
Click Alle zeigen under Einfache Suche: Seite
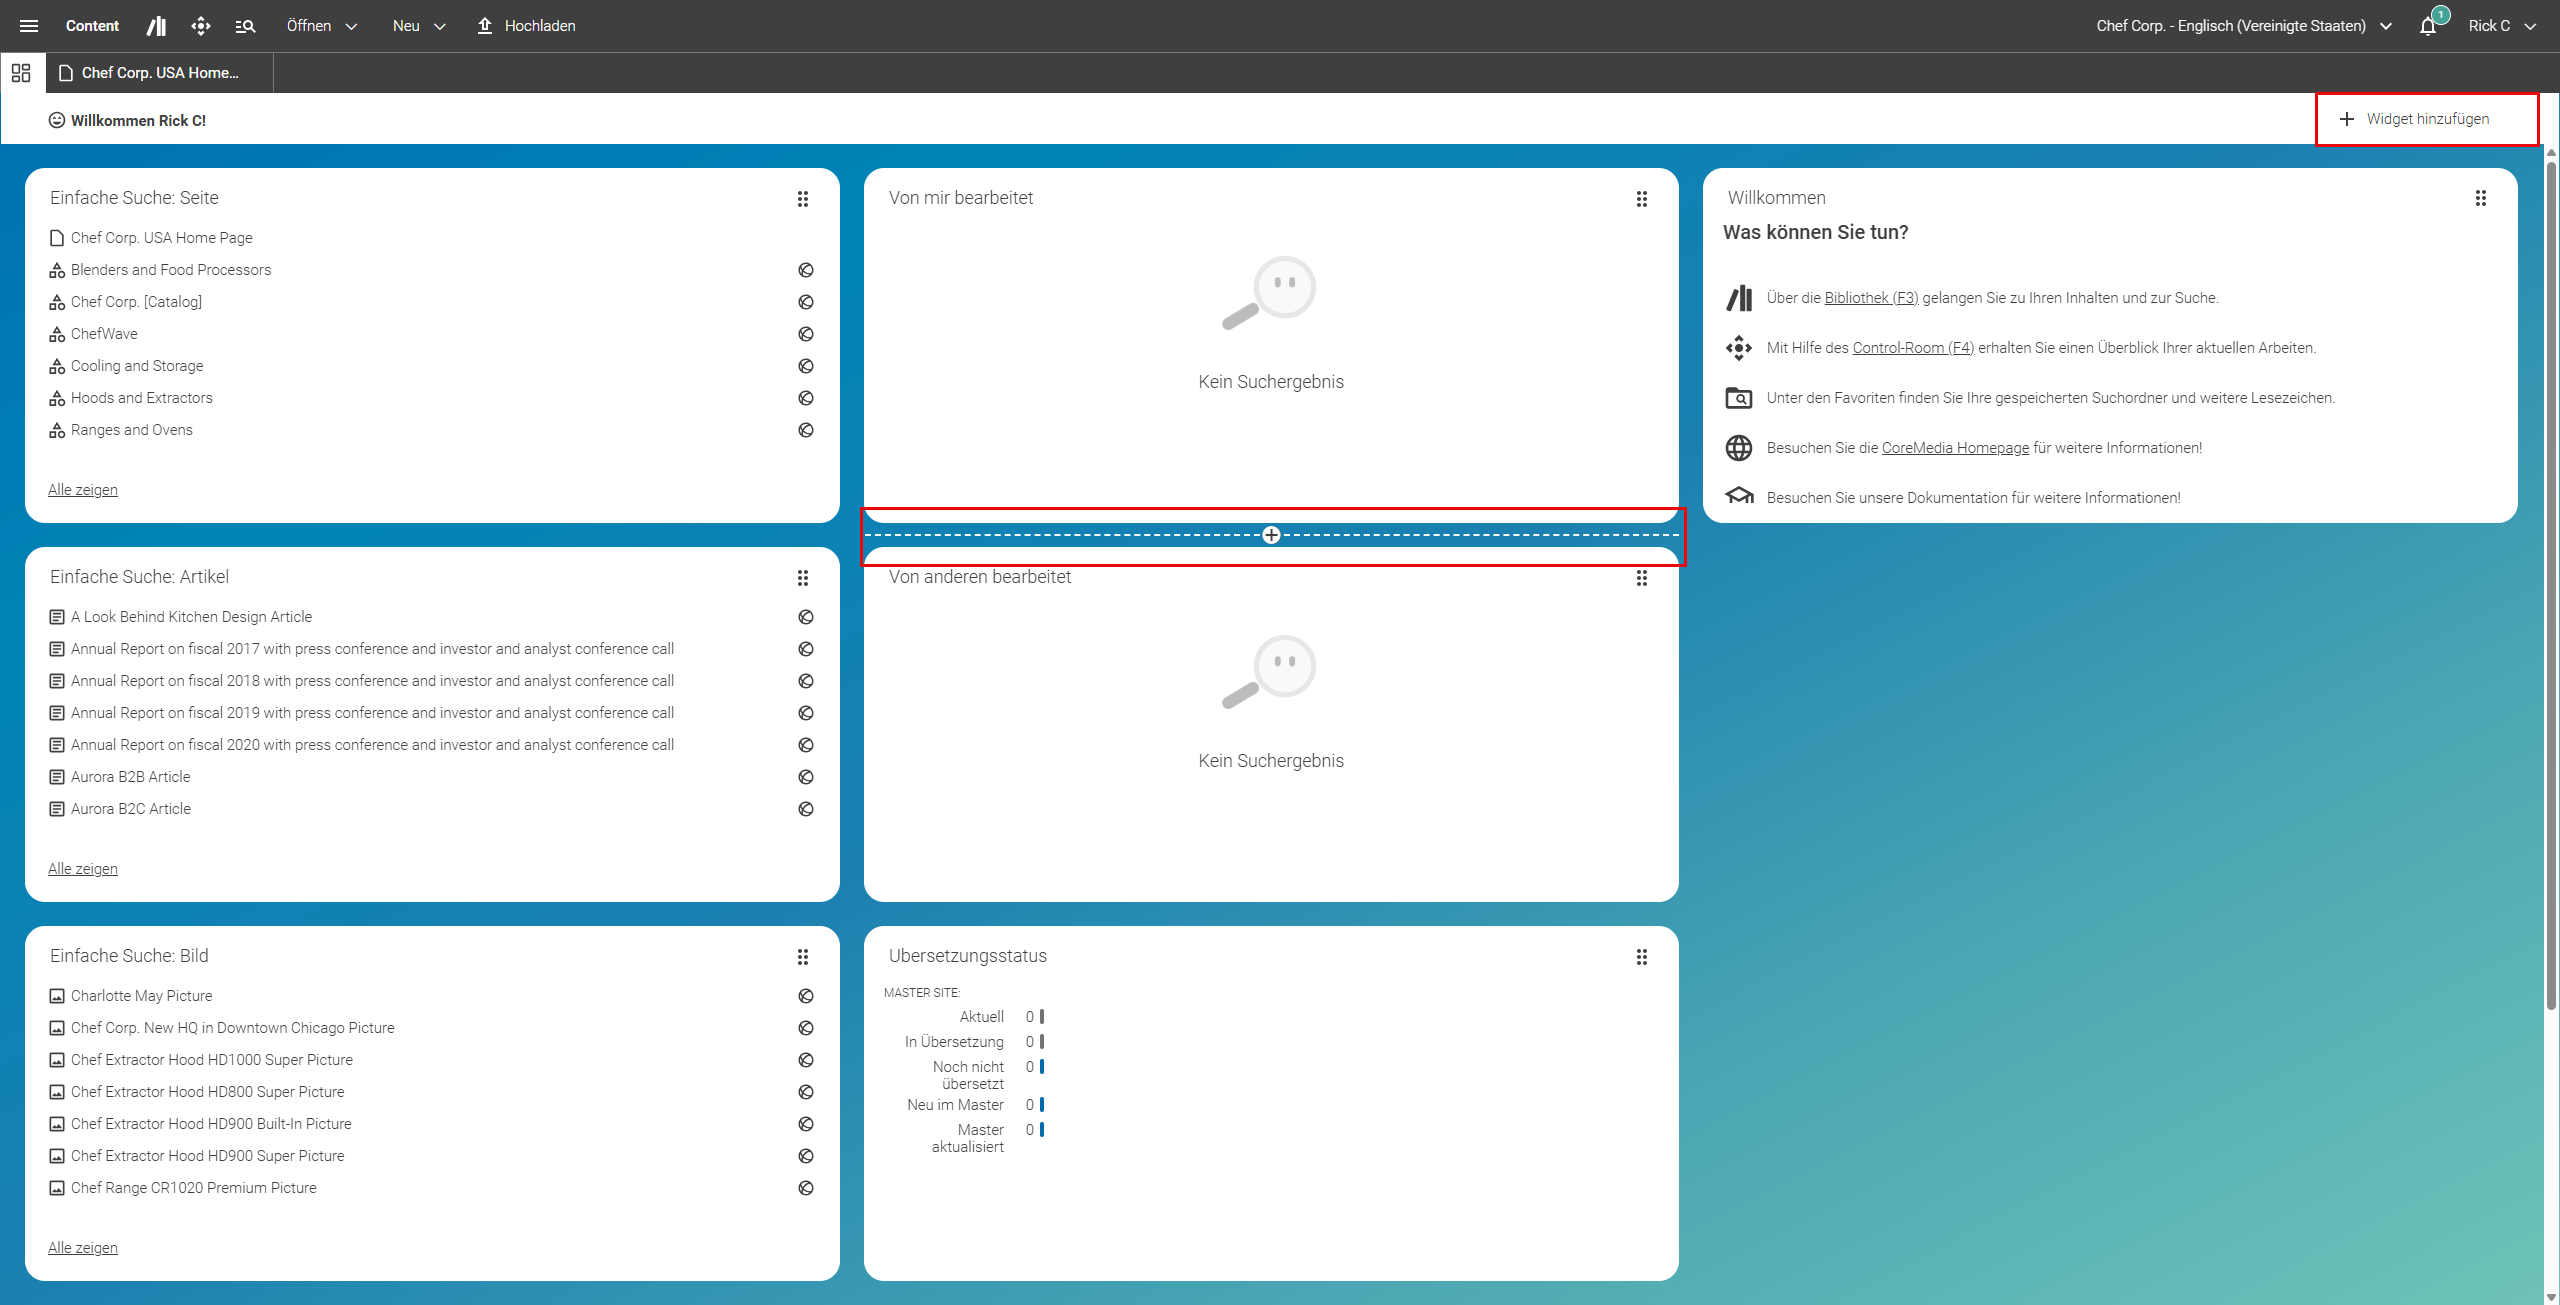[83, 490]
